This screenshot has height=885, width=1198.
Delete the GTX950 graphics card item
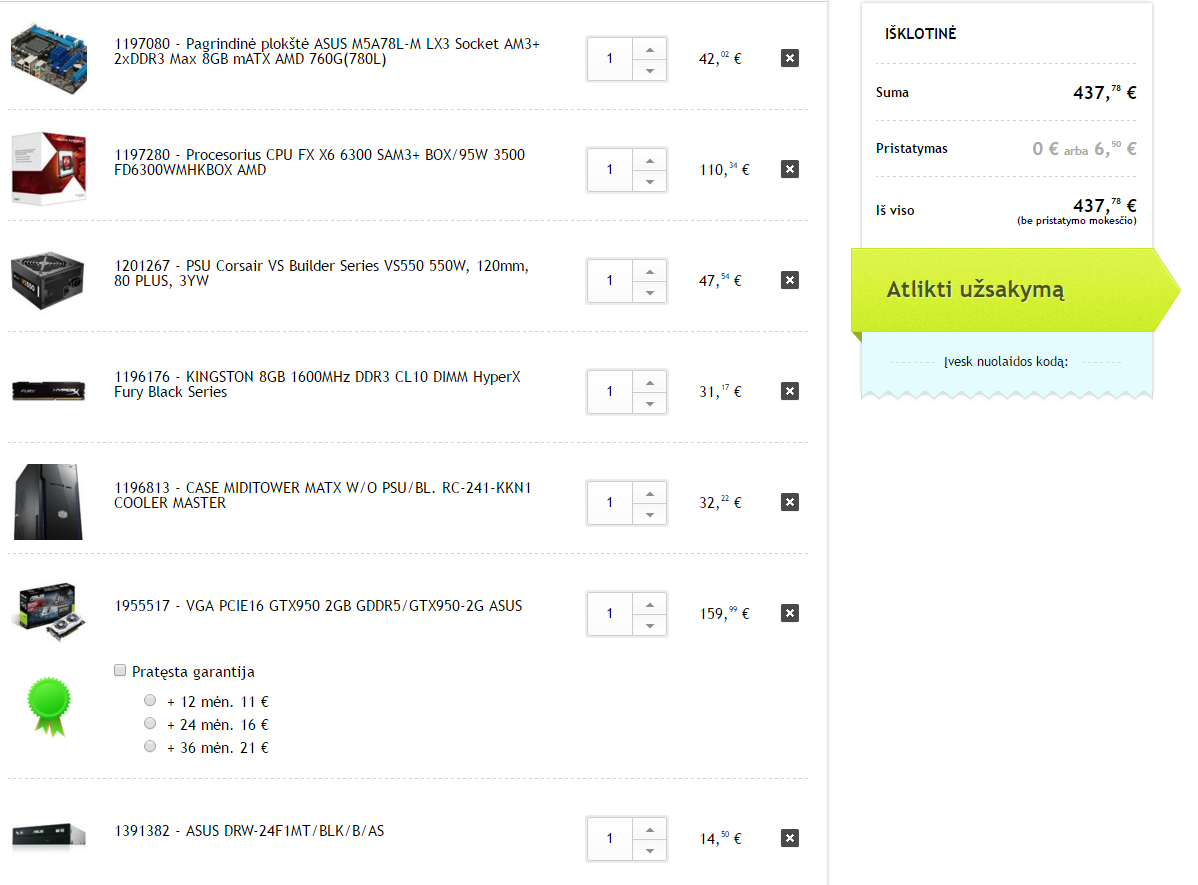790,613
